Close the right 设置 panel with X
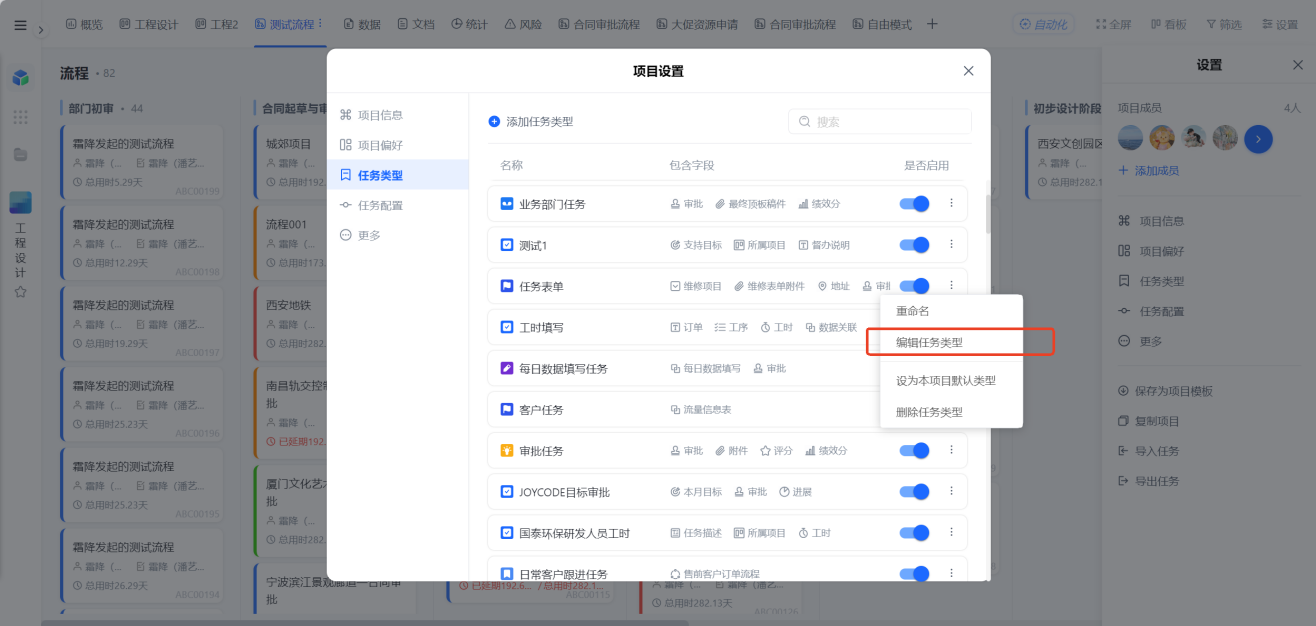The width and height of the screenshot is (1316, 626). pos(1298,65)
